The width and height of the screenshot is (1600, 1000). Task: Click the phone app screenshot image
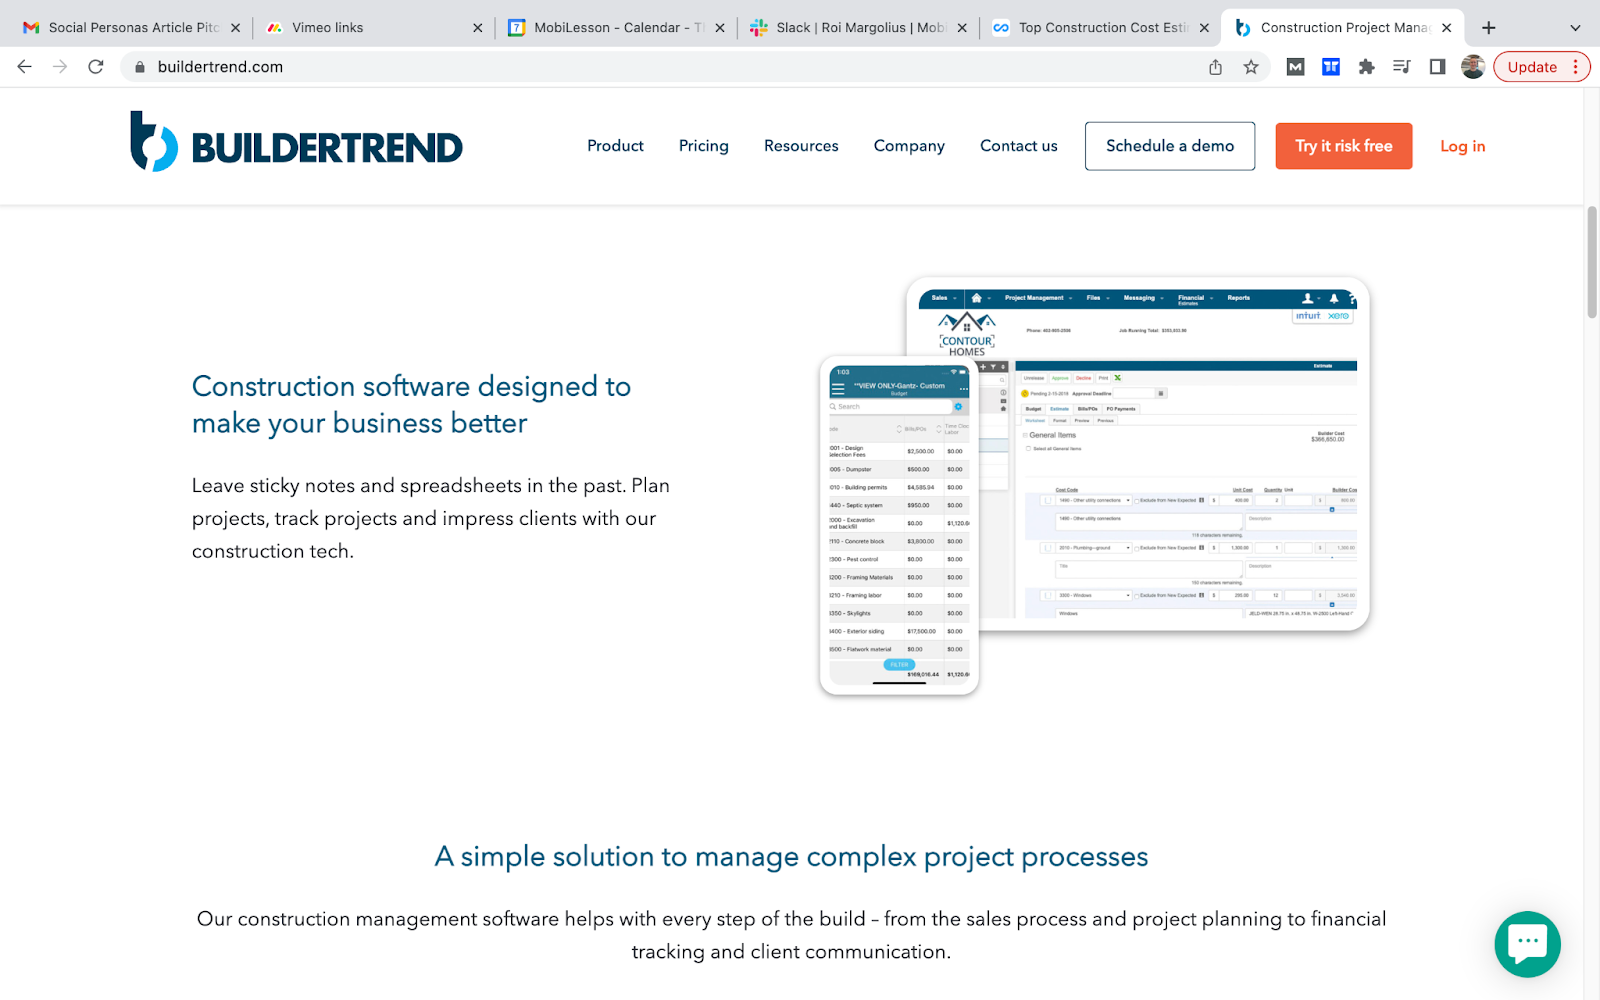point(899,525)
